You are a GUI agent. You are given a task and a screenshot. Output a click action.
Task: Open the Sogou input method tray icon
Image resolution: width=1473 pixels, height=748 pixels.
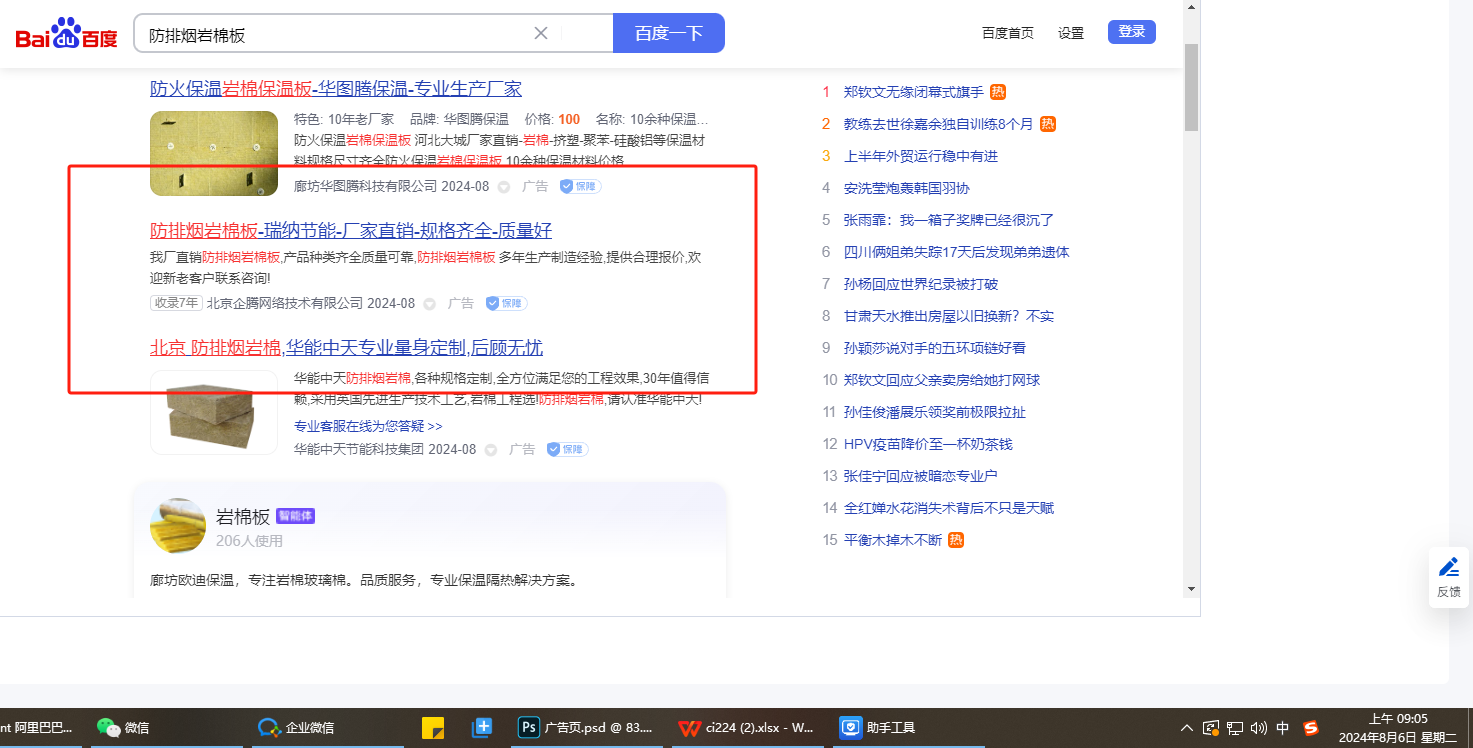(x=1310, y=727)
